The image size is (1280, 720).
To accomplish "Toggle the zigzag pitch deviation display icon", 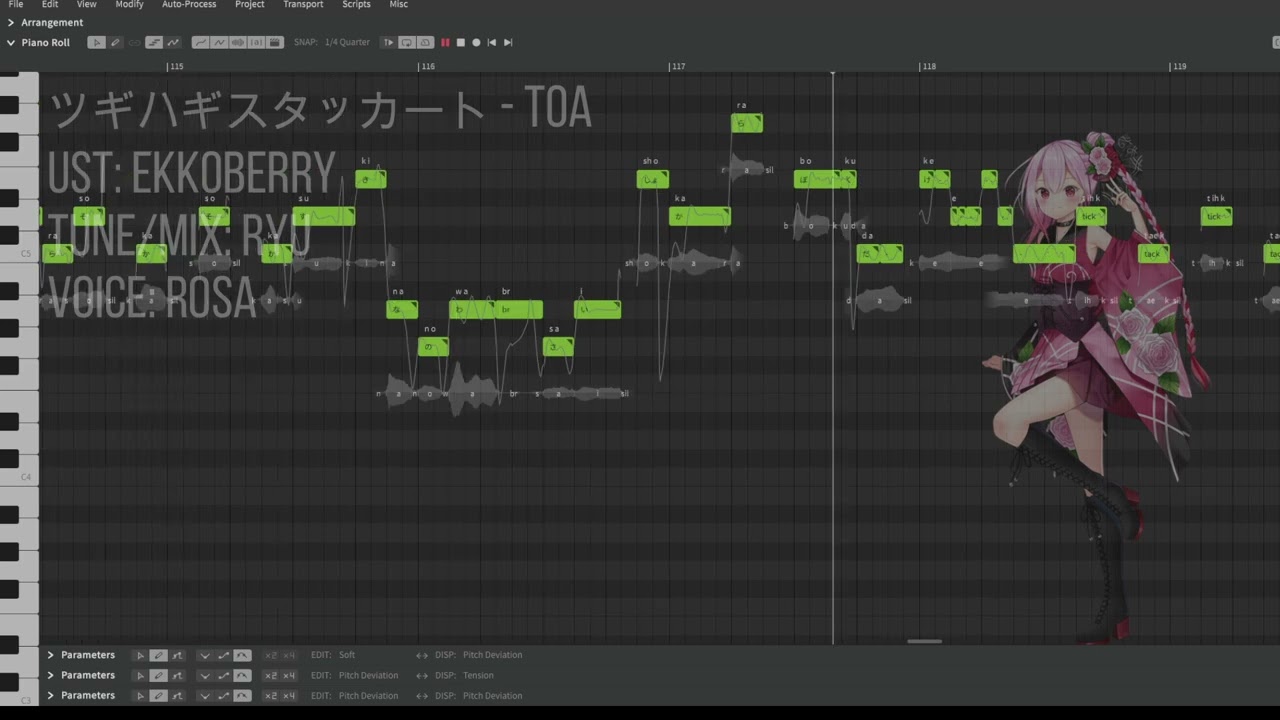I will pos(219,42).
